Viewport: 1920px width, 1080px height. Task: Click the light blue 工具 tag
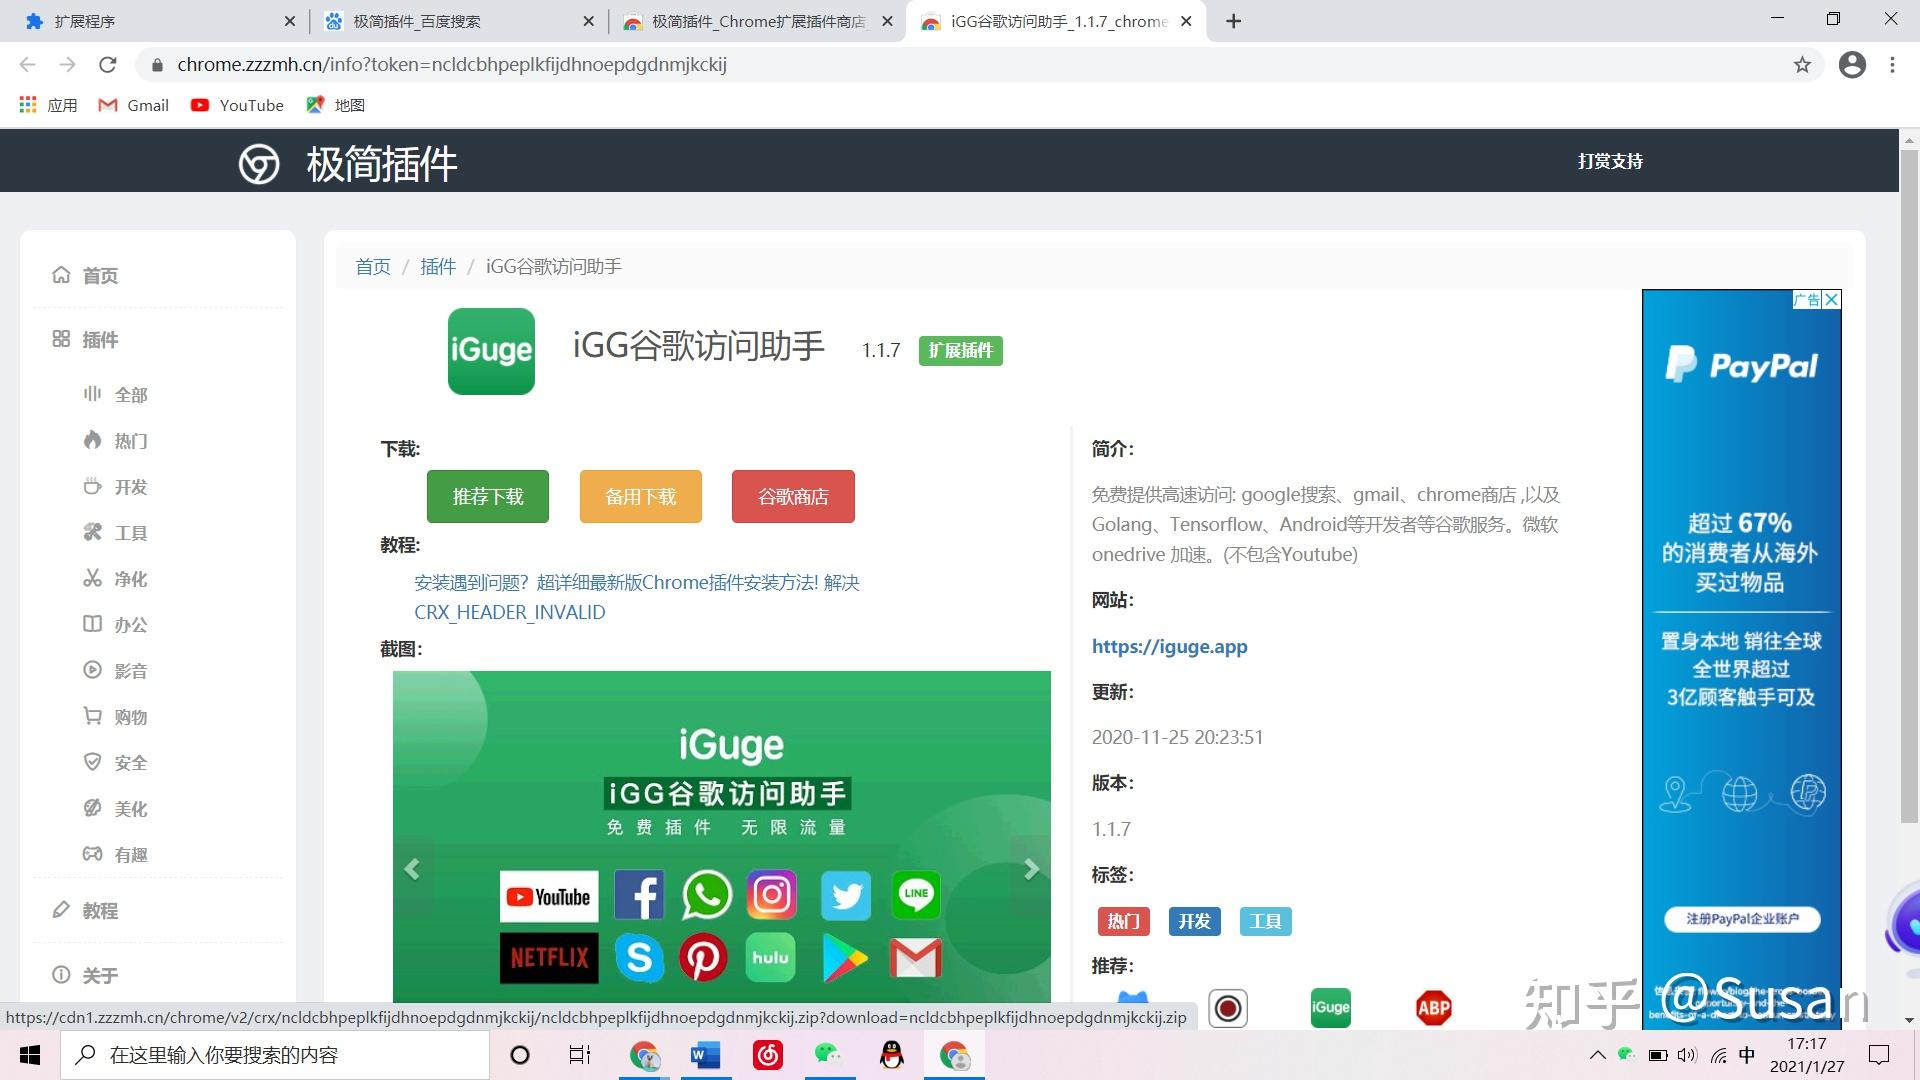[1265, 921]
